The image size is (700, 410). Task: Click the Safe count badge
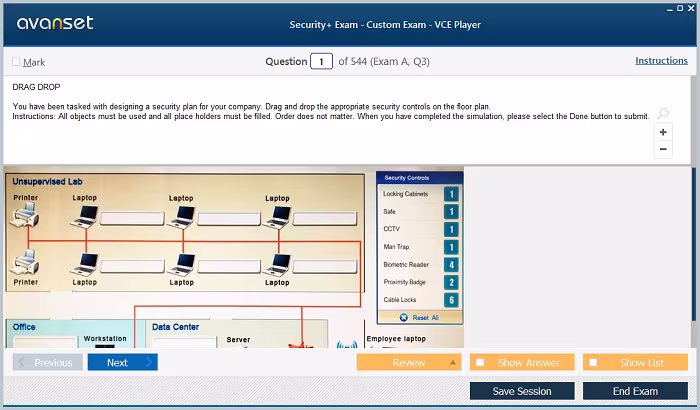451,212
